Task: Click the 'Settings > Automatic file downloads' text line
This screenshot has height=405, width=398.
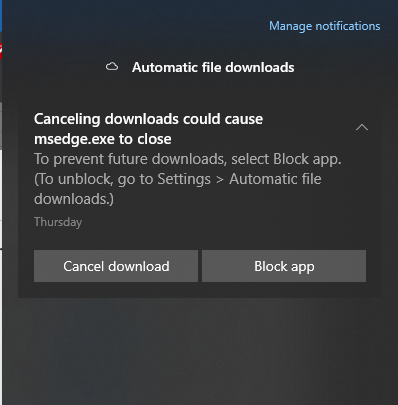Action: (178, 179)
